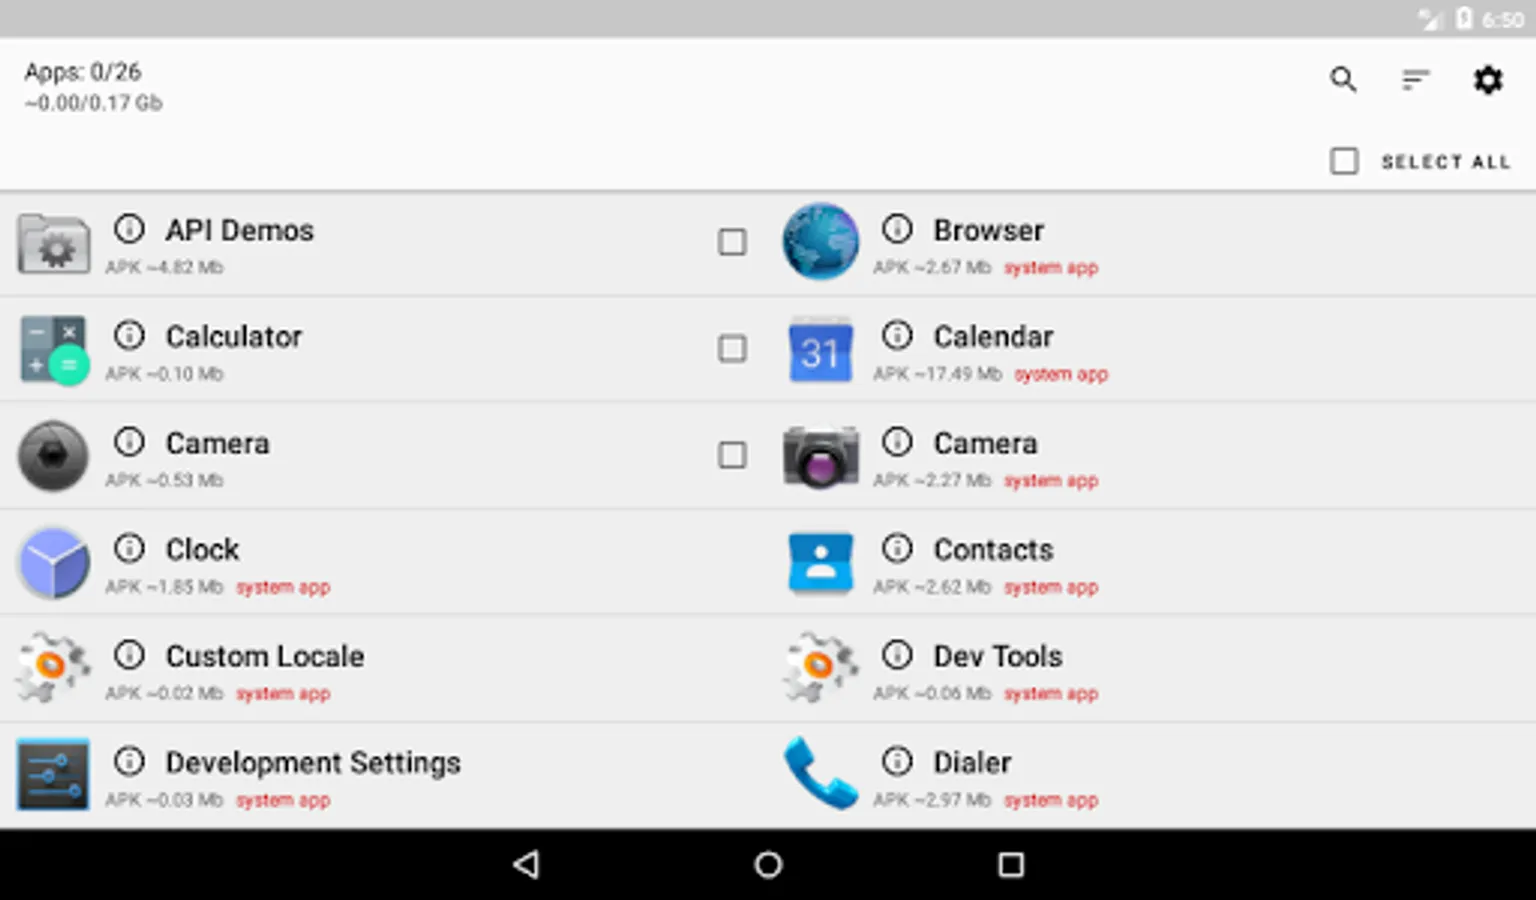The image size is (1536, 900).
Task: Tap the Custom Locale gear icon
Action: click(x=54, y=667)
